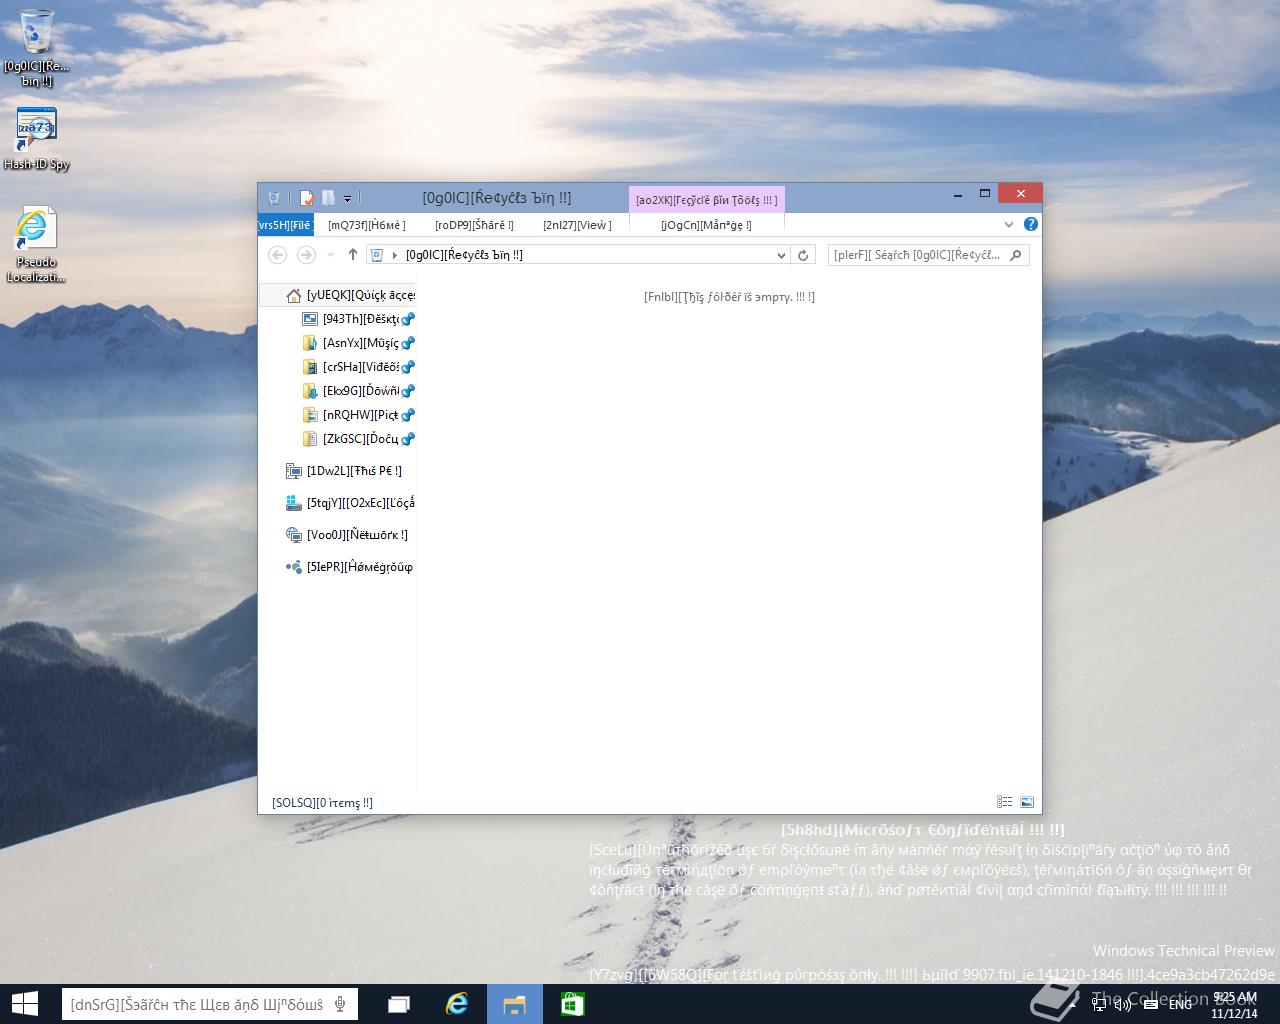Switch to large icons view in status bar
Screen dimensions: 1280x1024
coord(1026,802)
